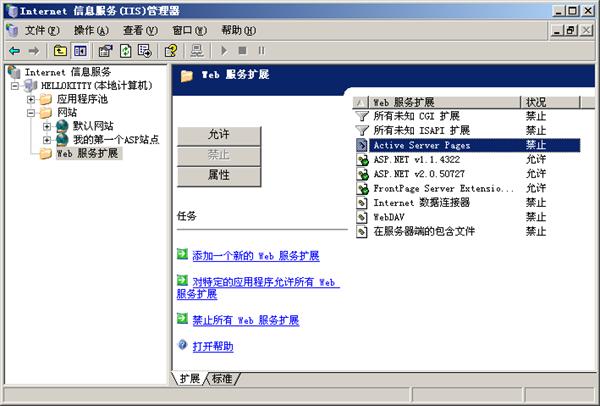
Task: Select 我的第一个ASP站点 in the tree
Action: [x=116, y=139]
